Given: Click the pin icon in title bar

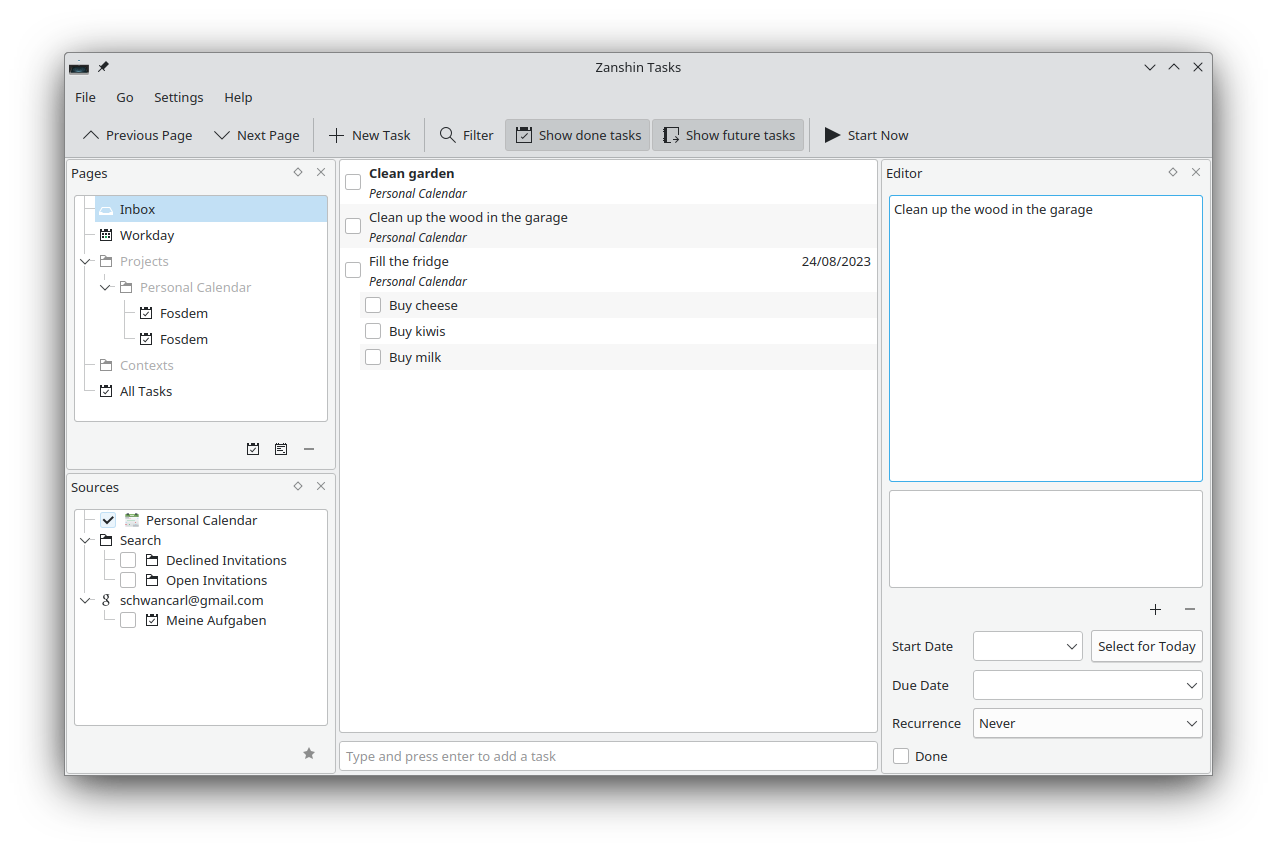Looking at the screenshot, I should click(x=103, y=67).
